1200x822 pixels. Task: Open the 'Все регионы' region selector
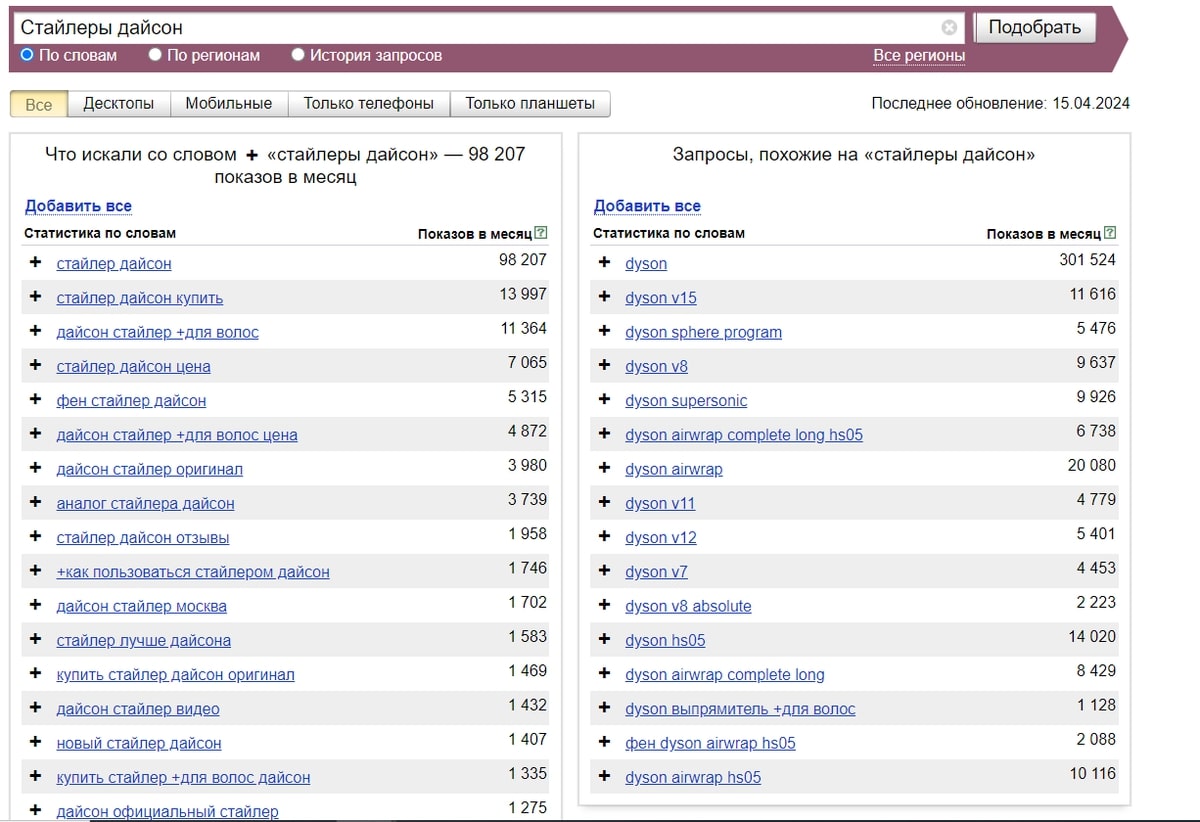919,56
